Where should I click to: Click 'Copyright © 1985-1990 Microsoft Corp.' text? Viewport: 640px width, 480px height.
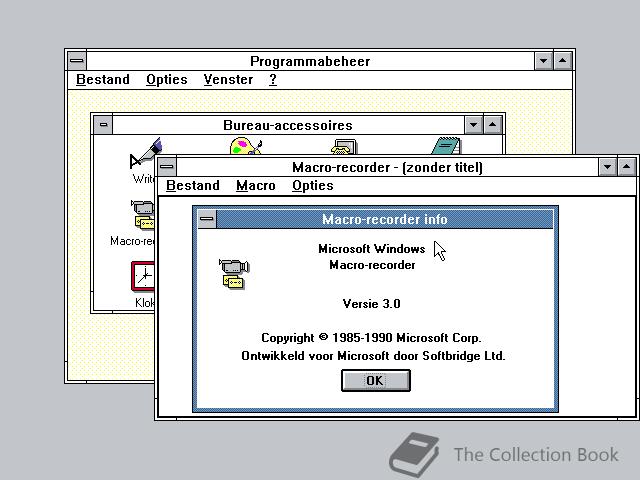(371, 338)
